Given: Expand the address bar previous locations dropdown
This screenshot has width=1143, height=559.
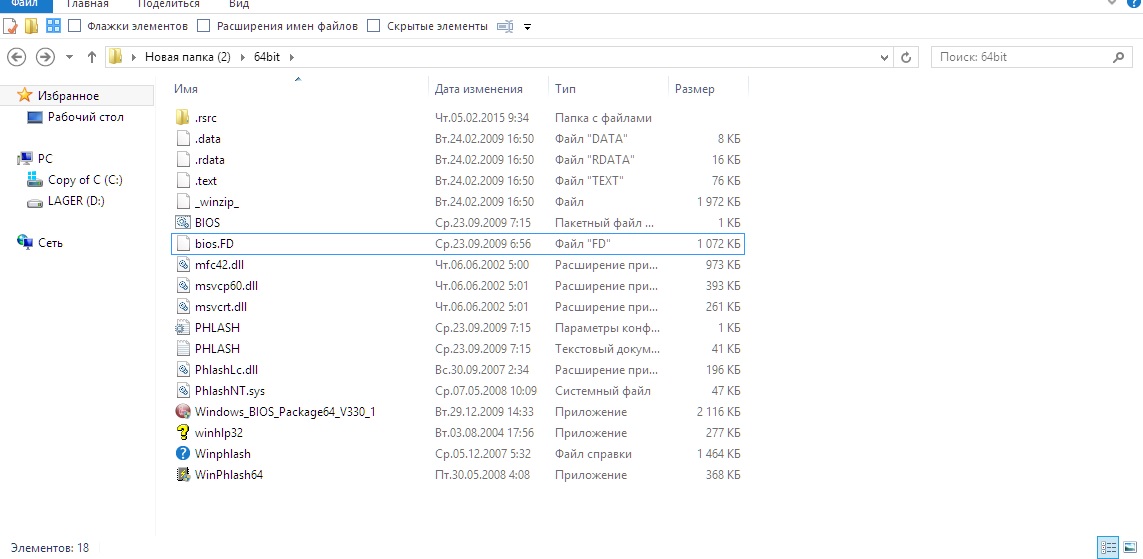Looking at the screenshot, I should tap(884, 58).
